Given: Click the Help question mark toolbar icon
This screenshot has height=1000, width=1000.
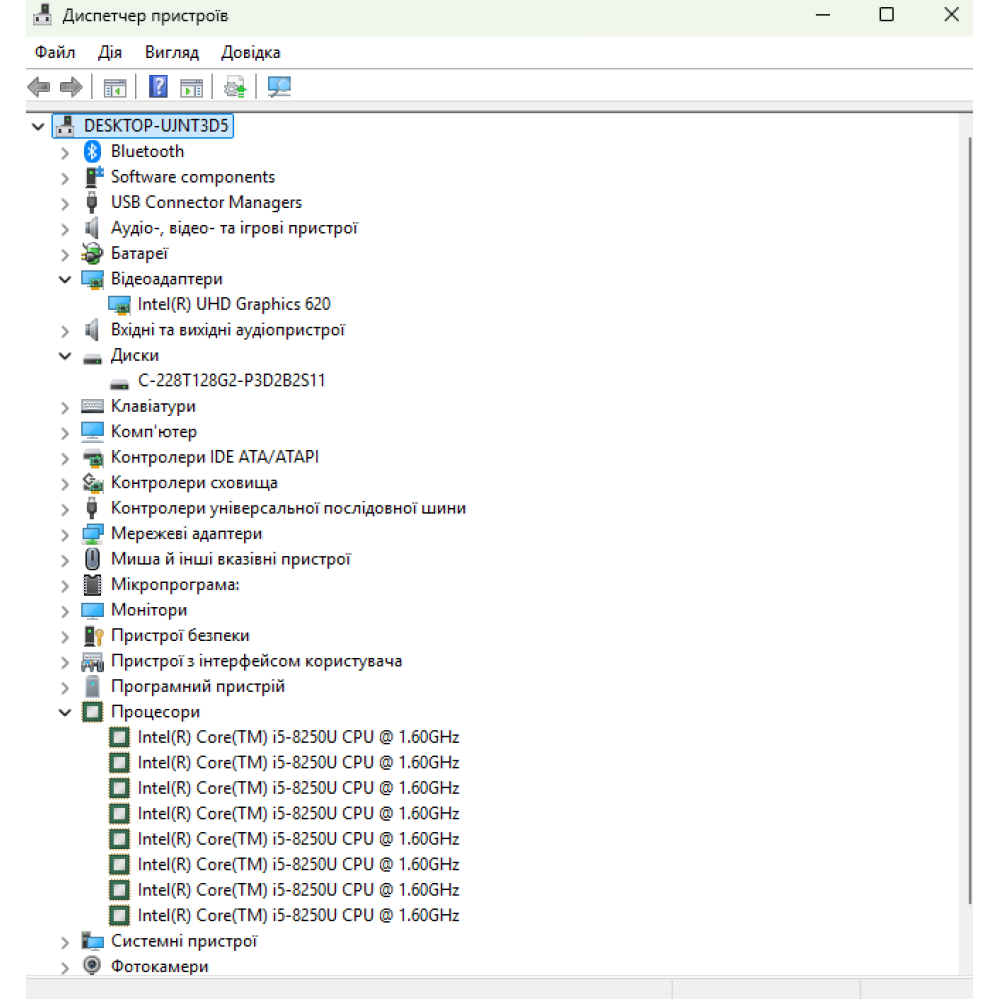Looking at the screenshot, I should [x=158, y=87].
